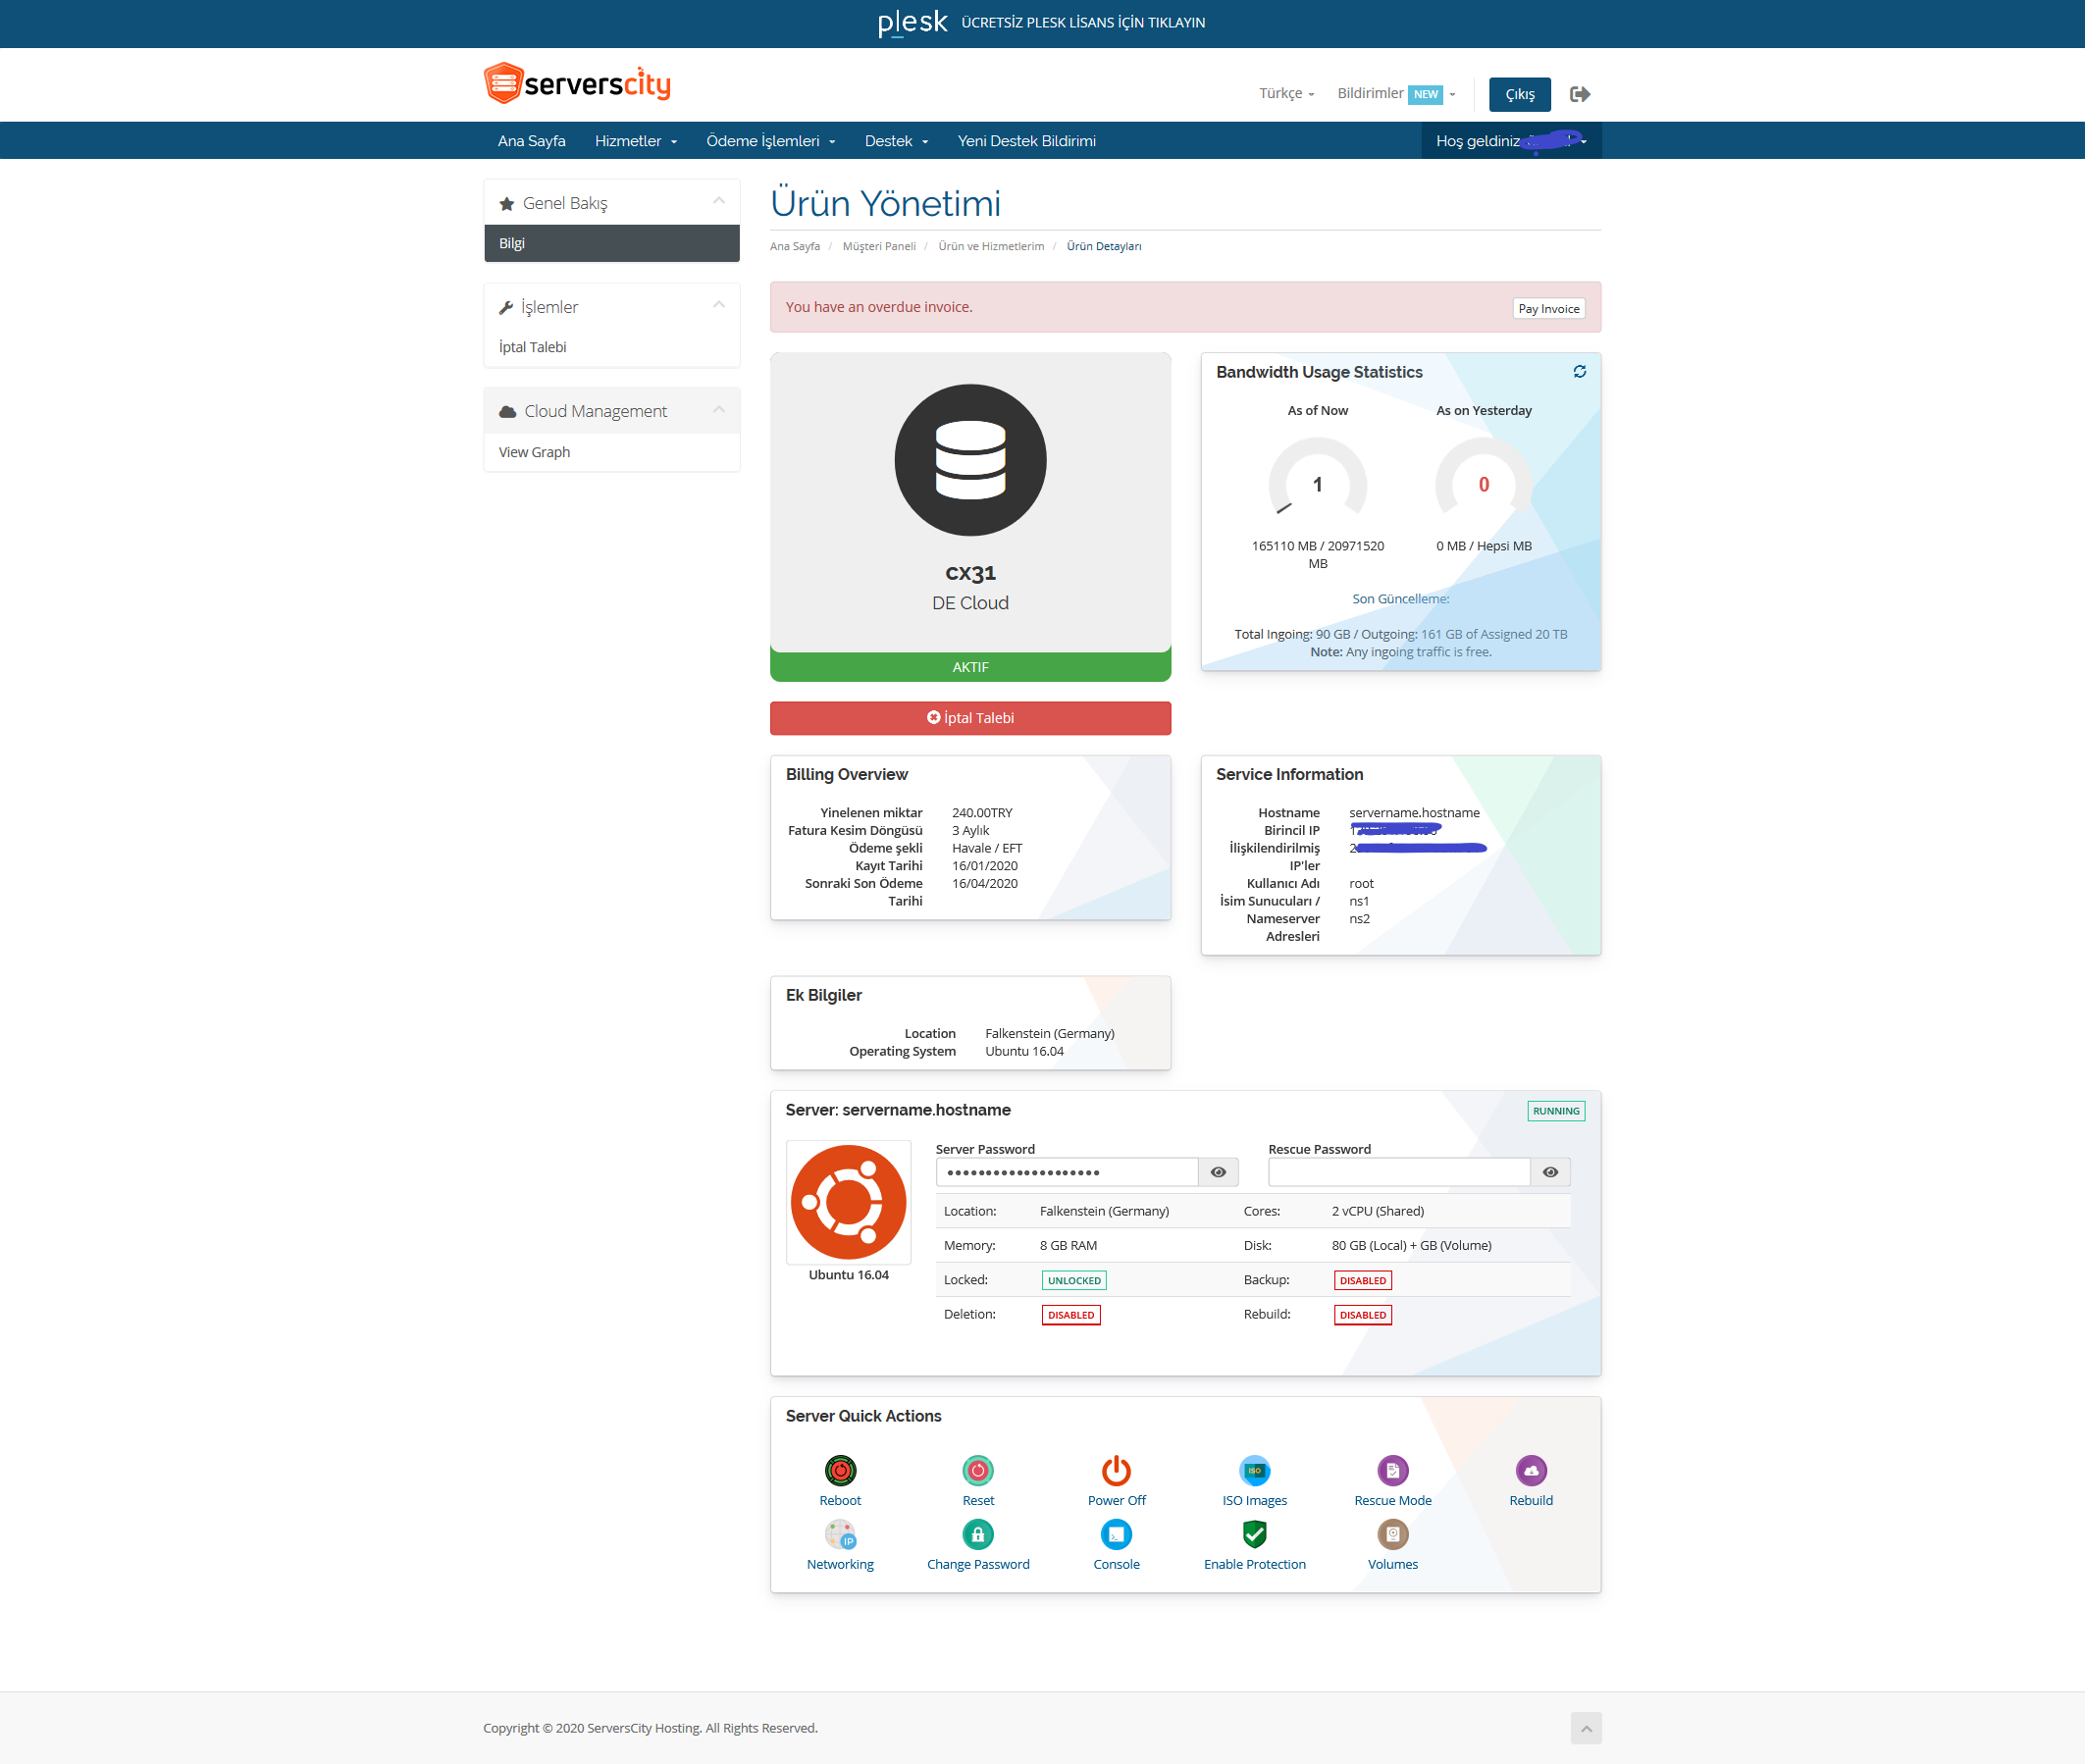
Task: Click the Reset server icon
Action: click(x=978, y=1470)
